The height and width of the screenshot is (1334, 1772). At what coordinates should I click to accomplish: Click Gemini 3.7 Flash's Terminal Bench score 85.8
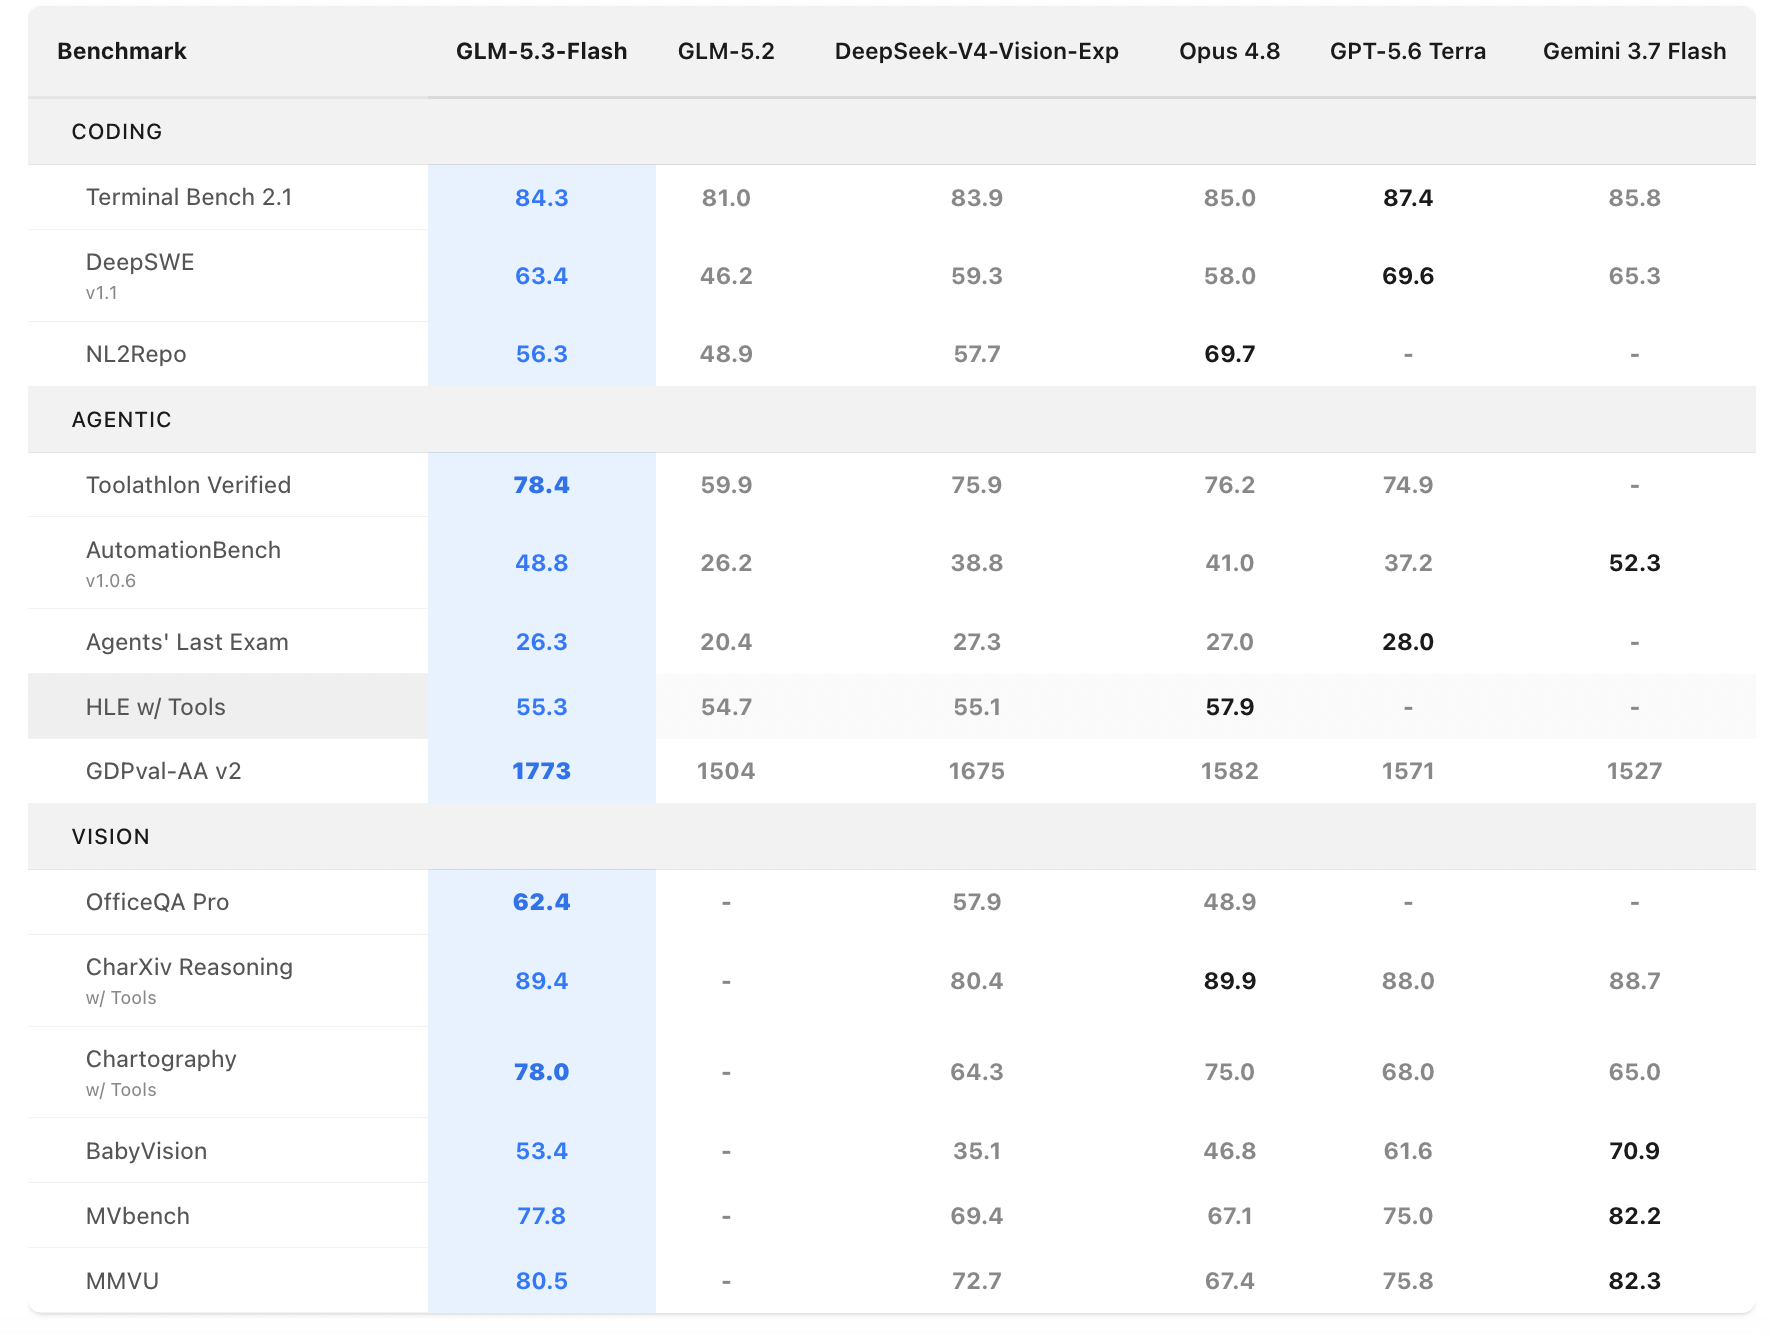pos(1634,198)
